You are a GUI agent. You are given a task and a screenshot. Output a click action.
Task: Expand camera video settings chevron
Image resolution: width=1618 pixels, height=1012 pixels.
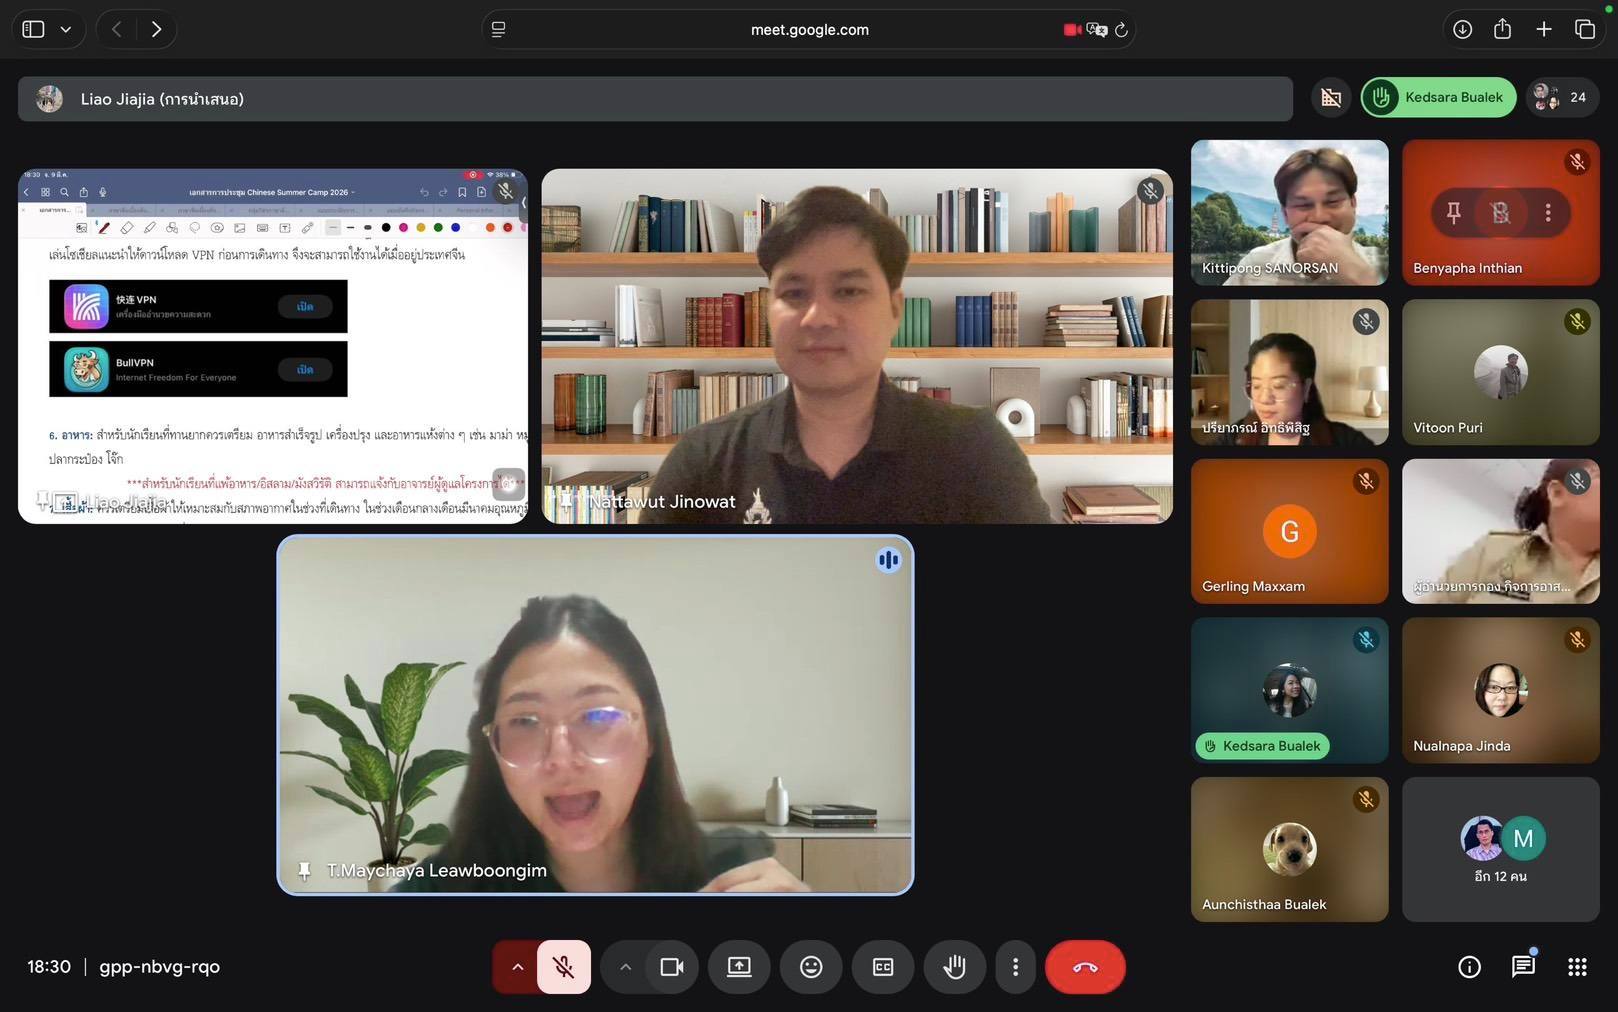pos(625,967)
